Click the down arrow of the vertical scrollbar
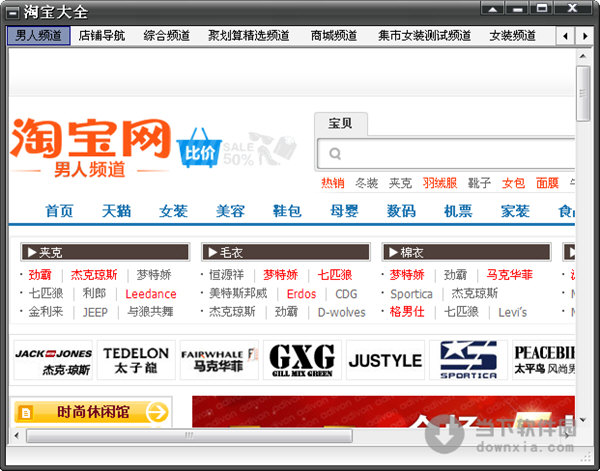 [x=583, y=420]
